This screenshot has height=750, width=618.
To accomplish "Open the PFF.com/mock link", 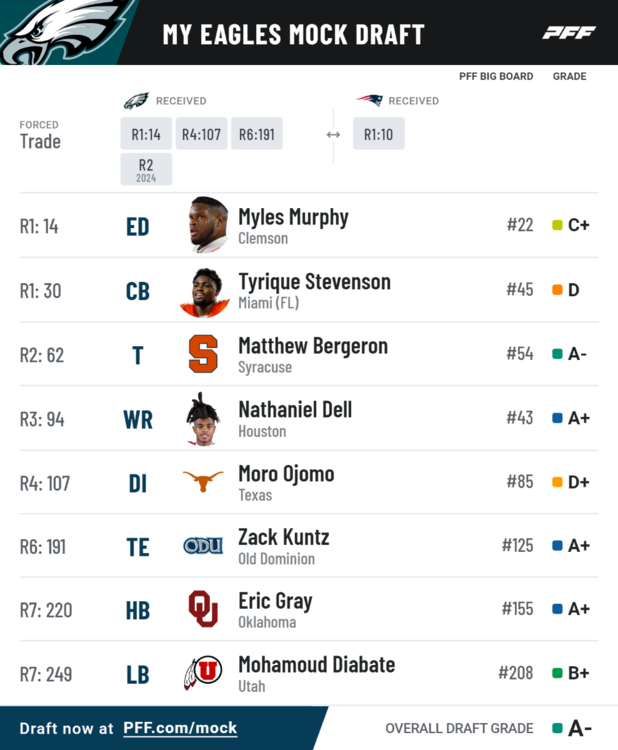I will (180, 728).
